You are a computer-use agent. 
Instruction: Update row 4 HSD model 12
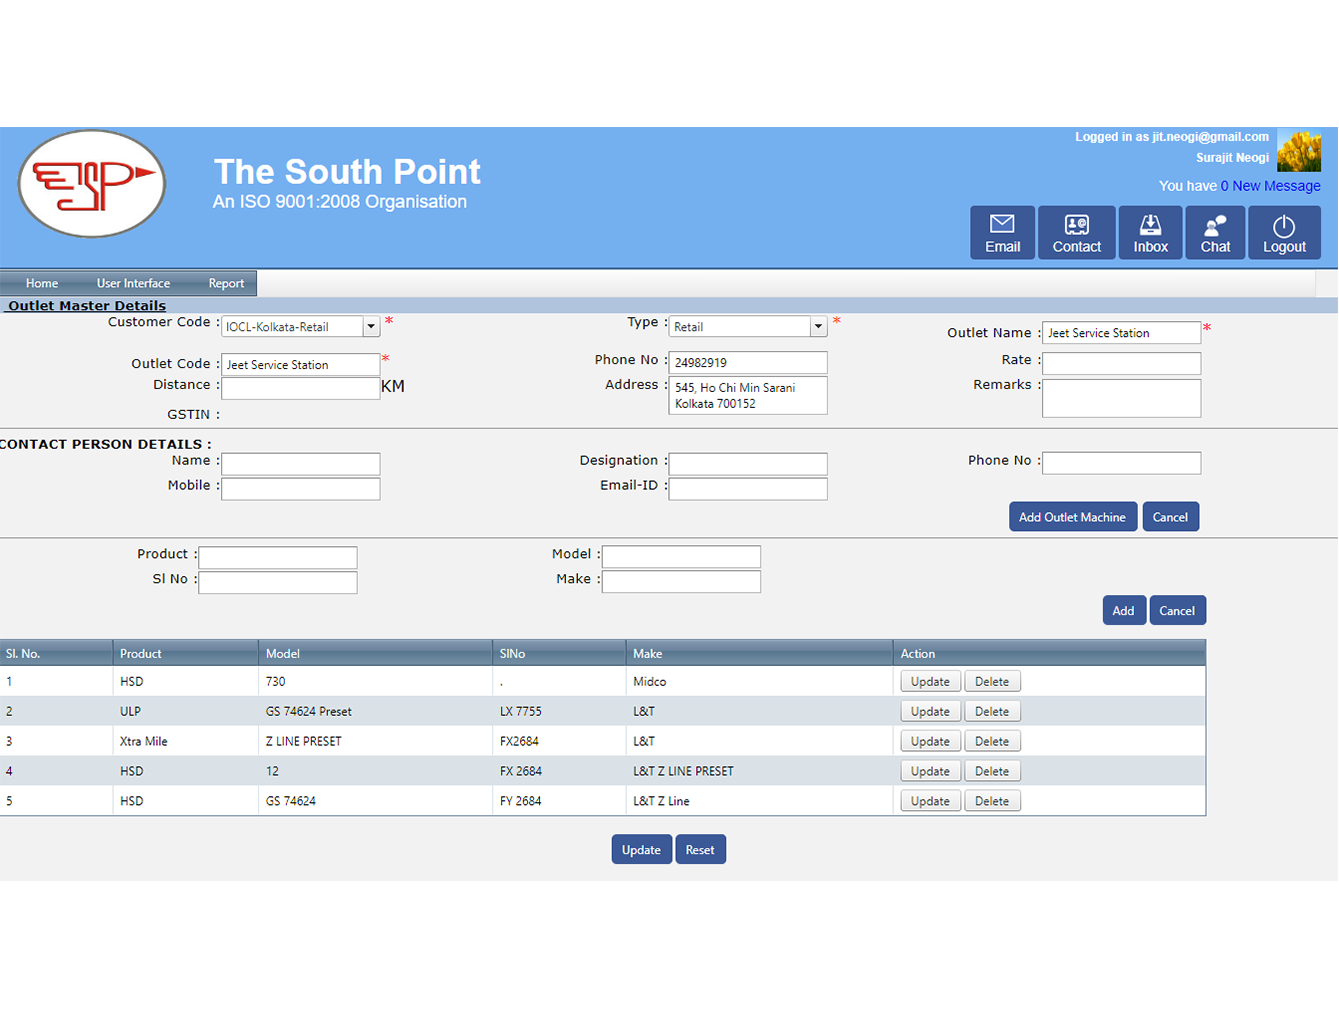(x=930, y=772)
